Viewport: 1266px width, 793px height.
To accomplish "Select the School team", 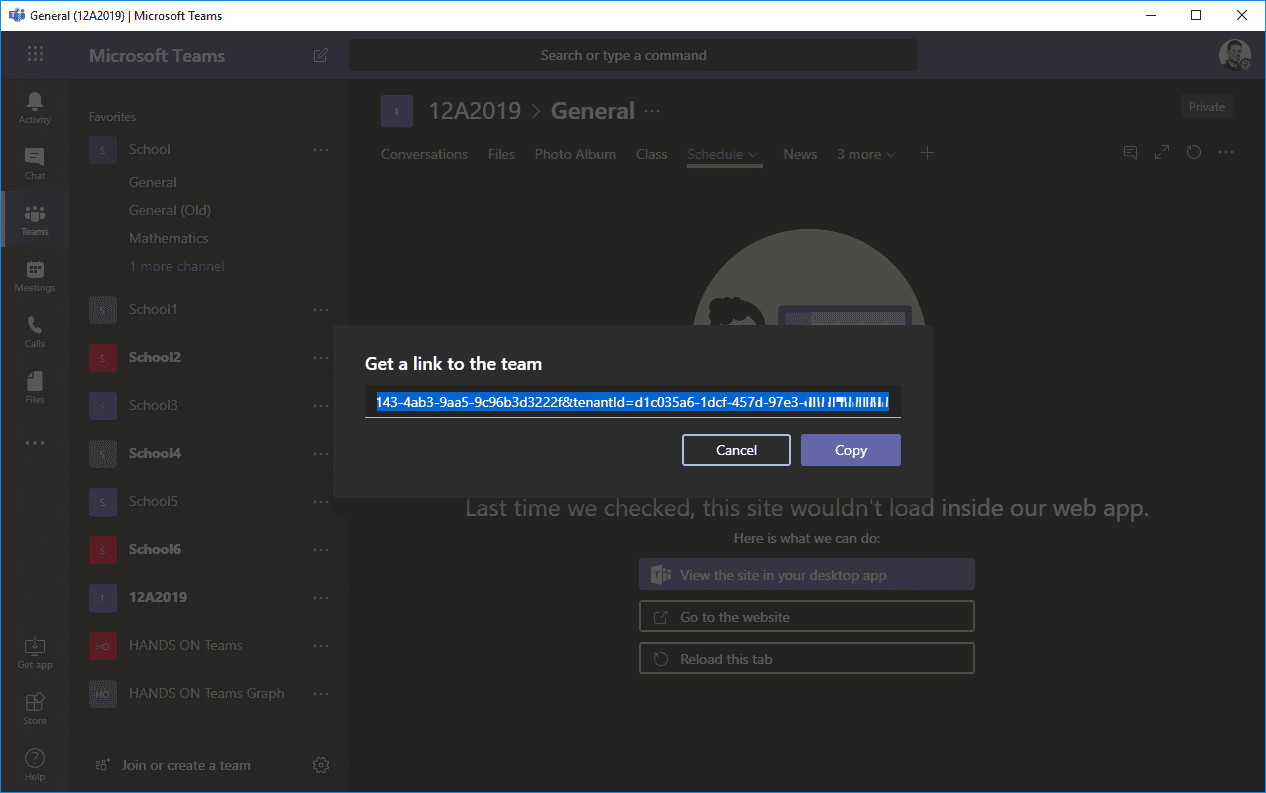I will (x=150, y=149).
